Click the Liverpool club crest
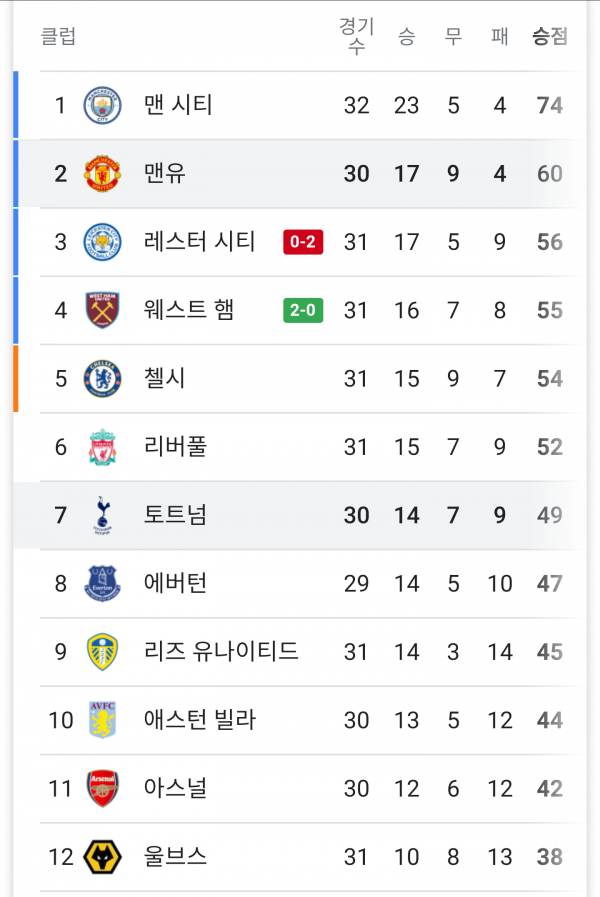 (102, 447)
